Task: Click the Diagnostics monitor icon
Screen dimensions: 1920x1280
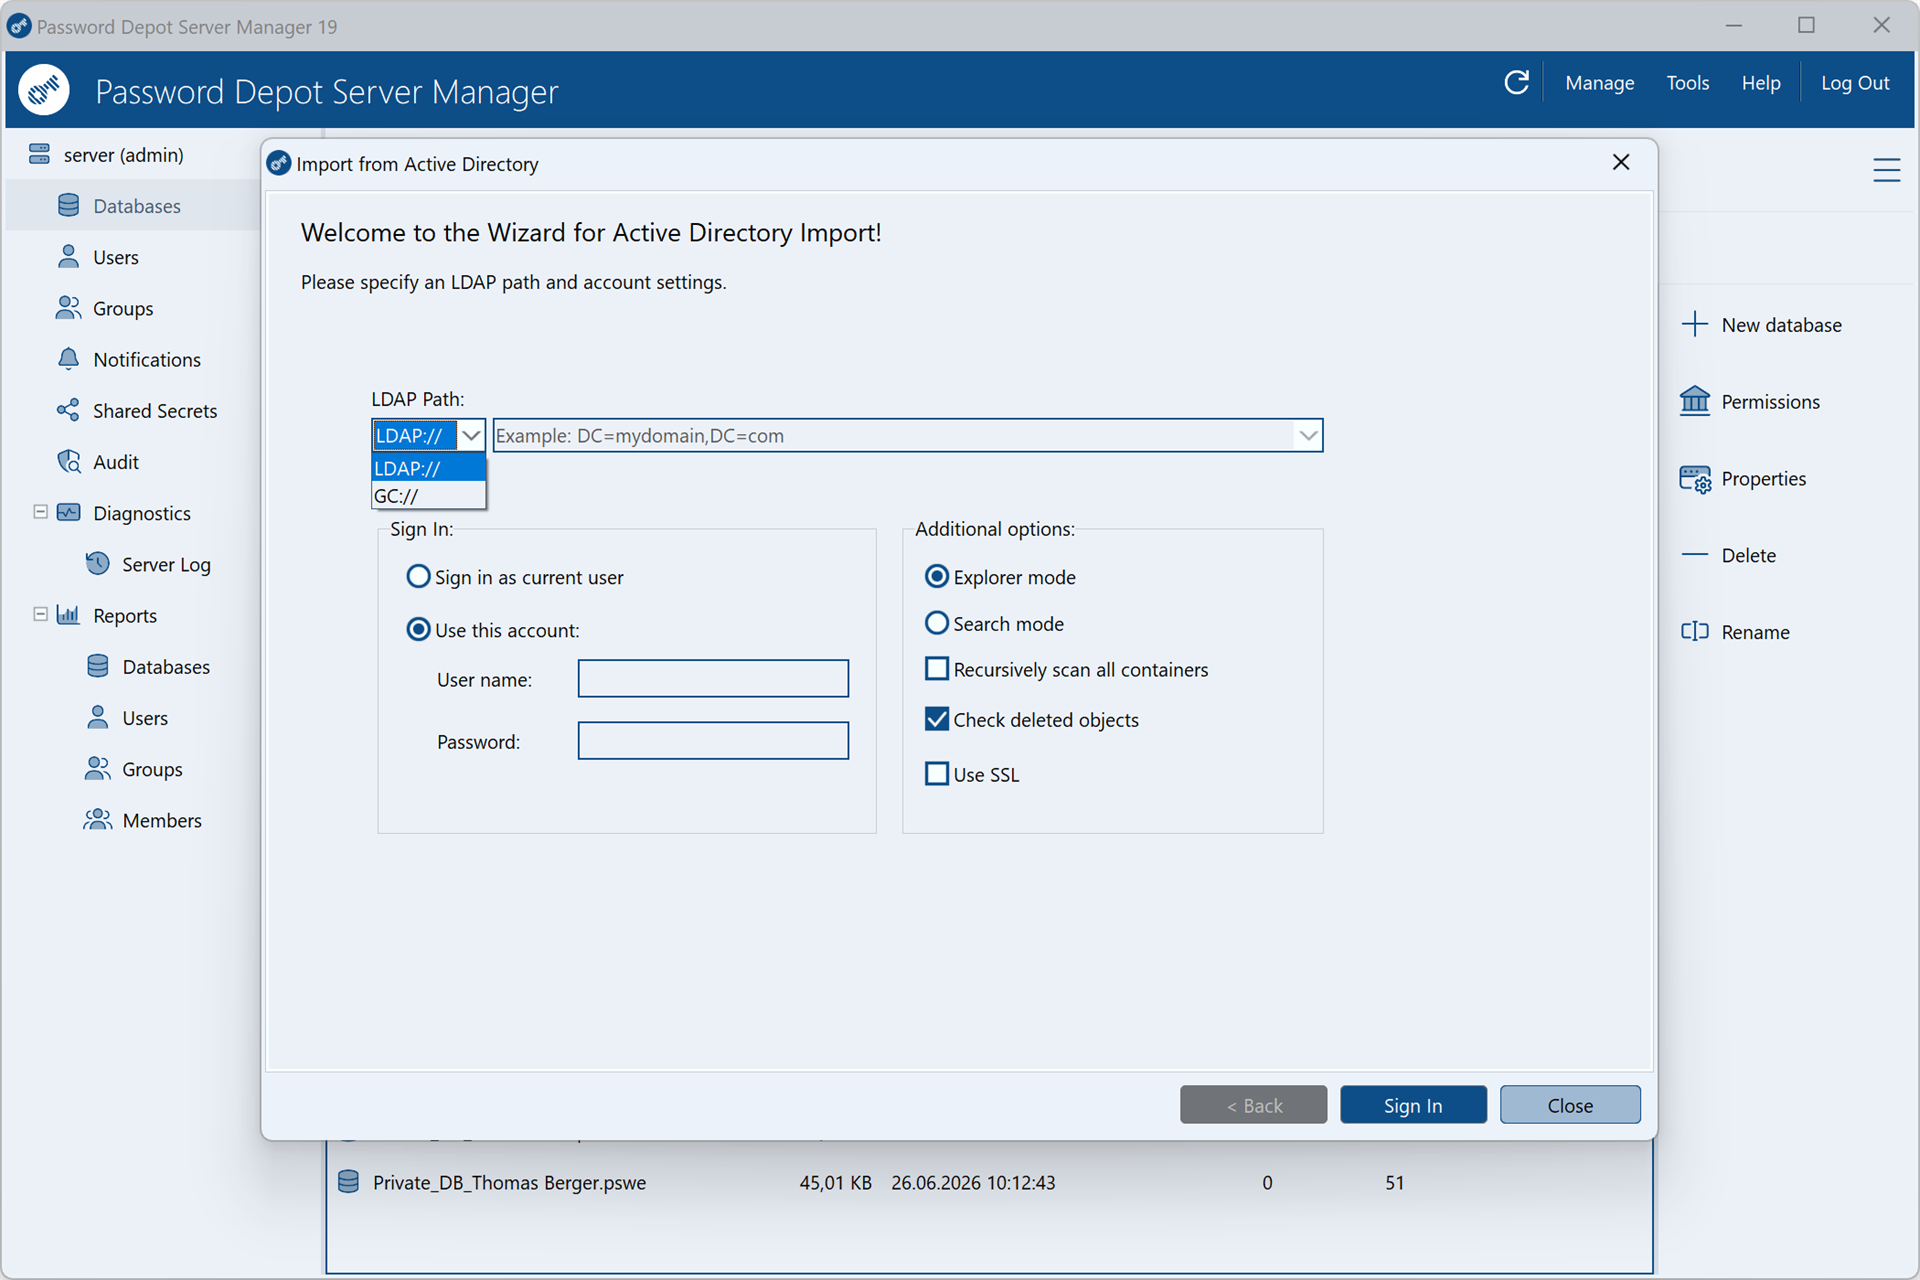Action: (68, 512)
